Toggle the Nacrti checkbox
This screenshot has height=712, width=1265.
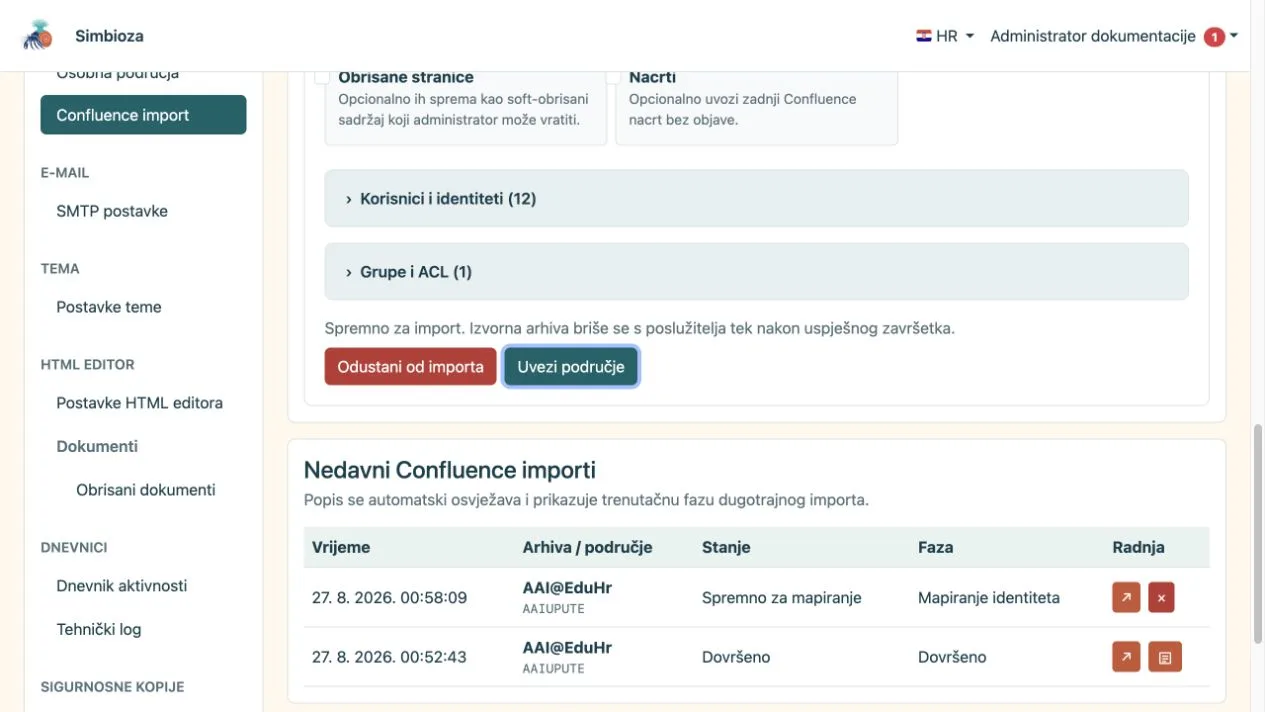pos(613,76)
